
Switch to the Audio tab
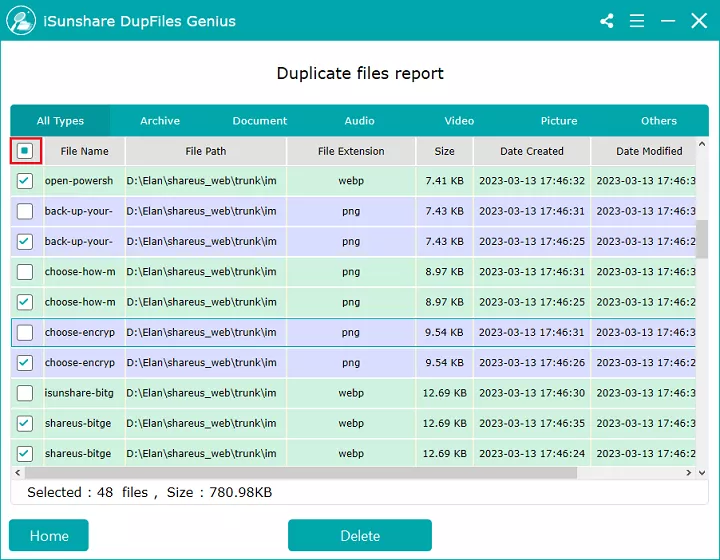pos(360,121)
